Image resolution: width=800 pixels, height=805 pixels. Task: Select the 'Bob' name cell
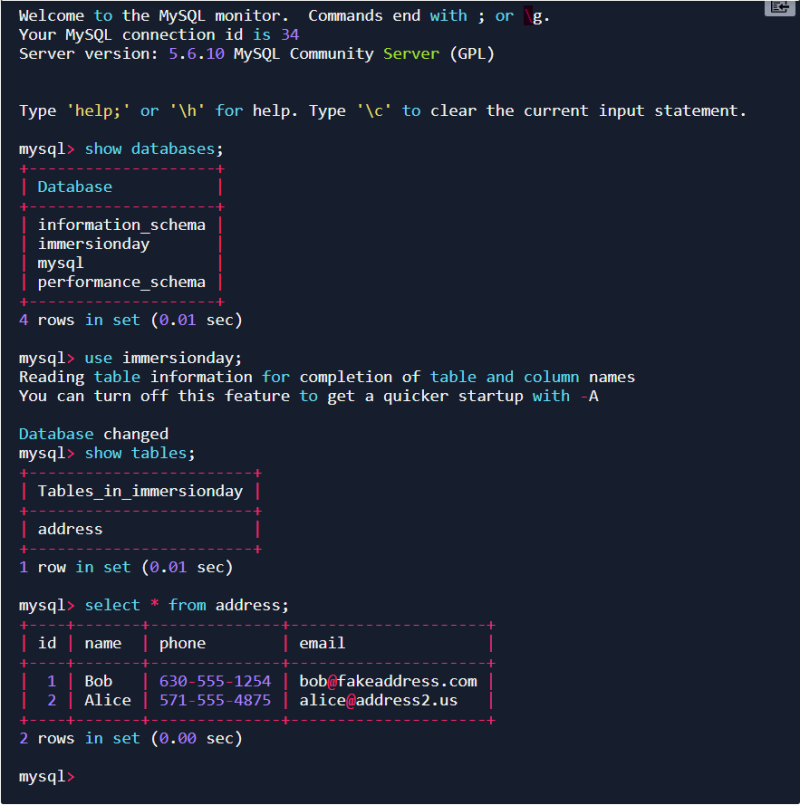pos(99,681)
